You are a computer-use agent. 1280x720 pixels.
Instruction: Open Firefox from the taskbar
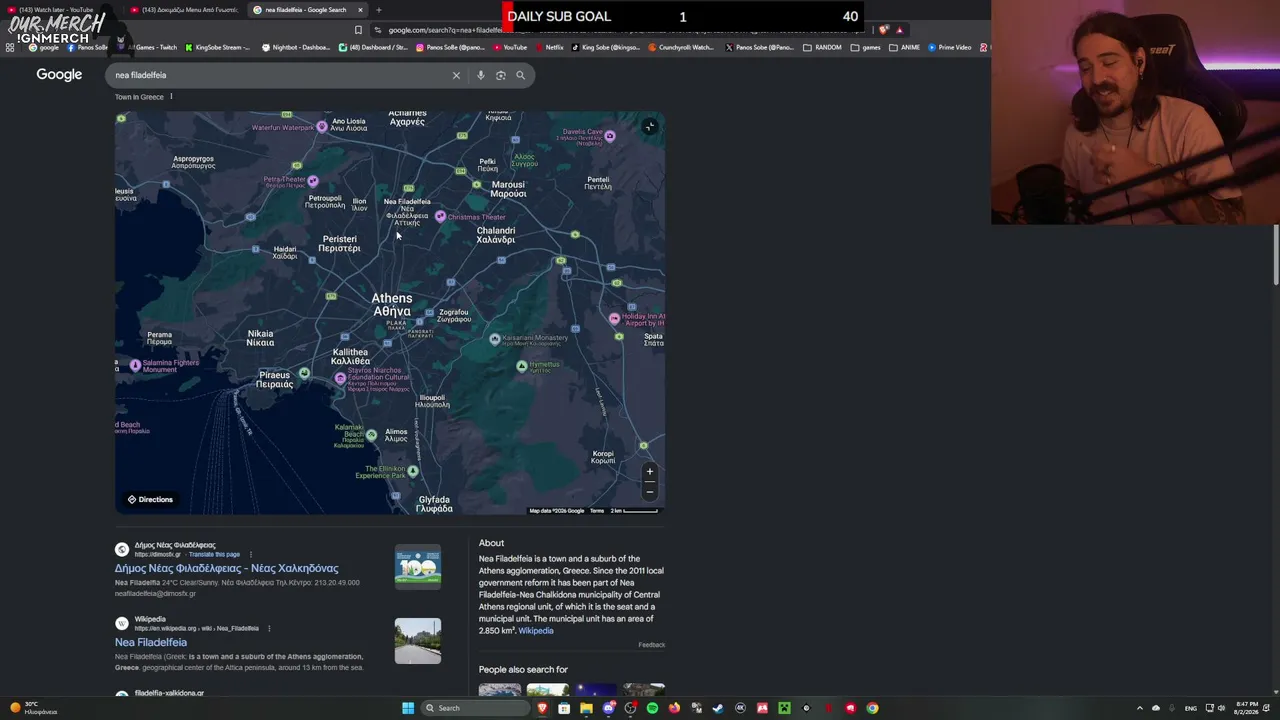point(674,708)
